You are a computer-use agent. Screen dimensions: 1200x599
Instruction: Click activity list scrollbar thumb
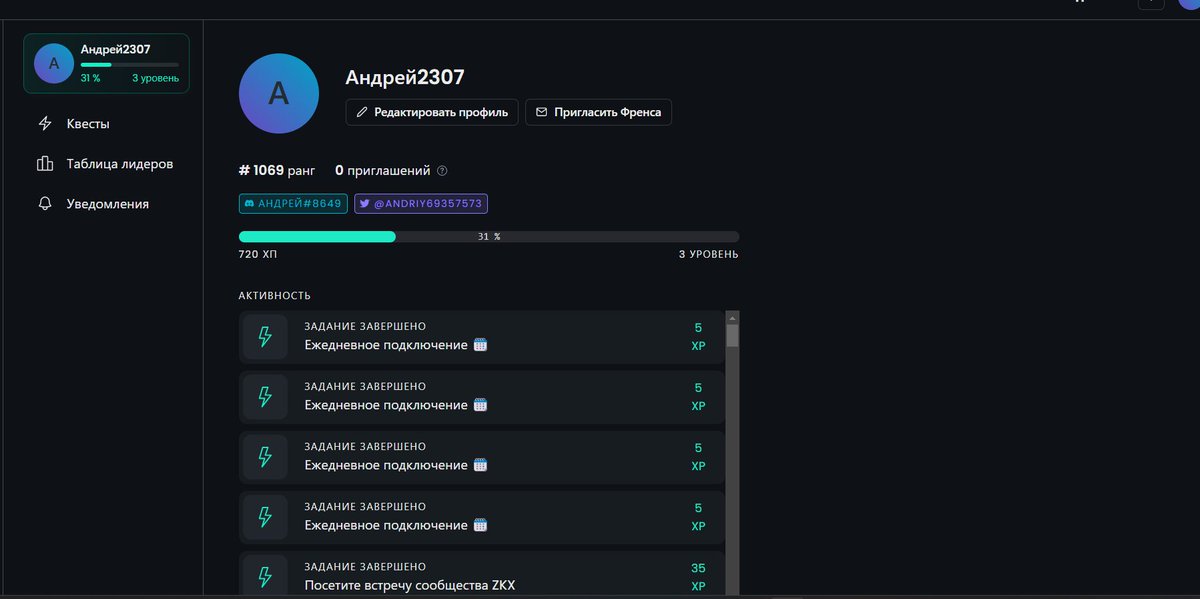(x=732, y=335)
